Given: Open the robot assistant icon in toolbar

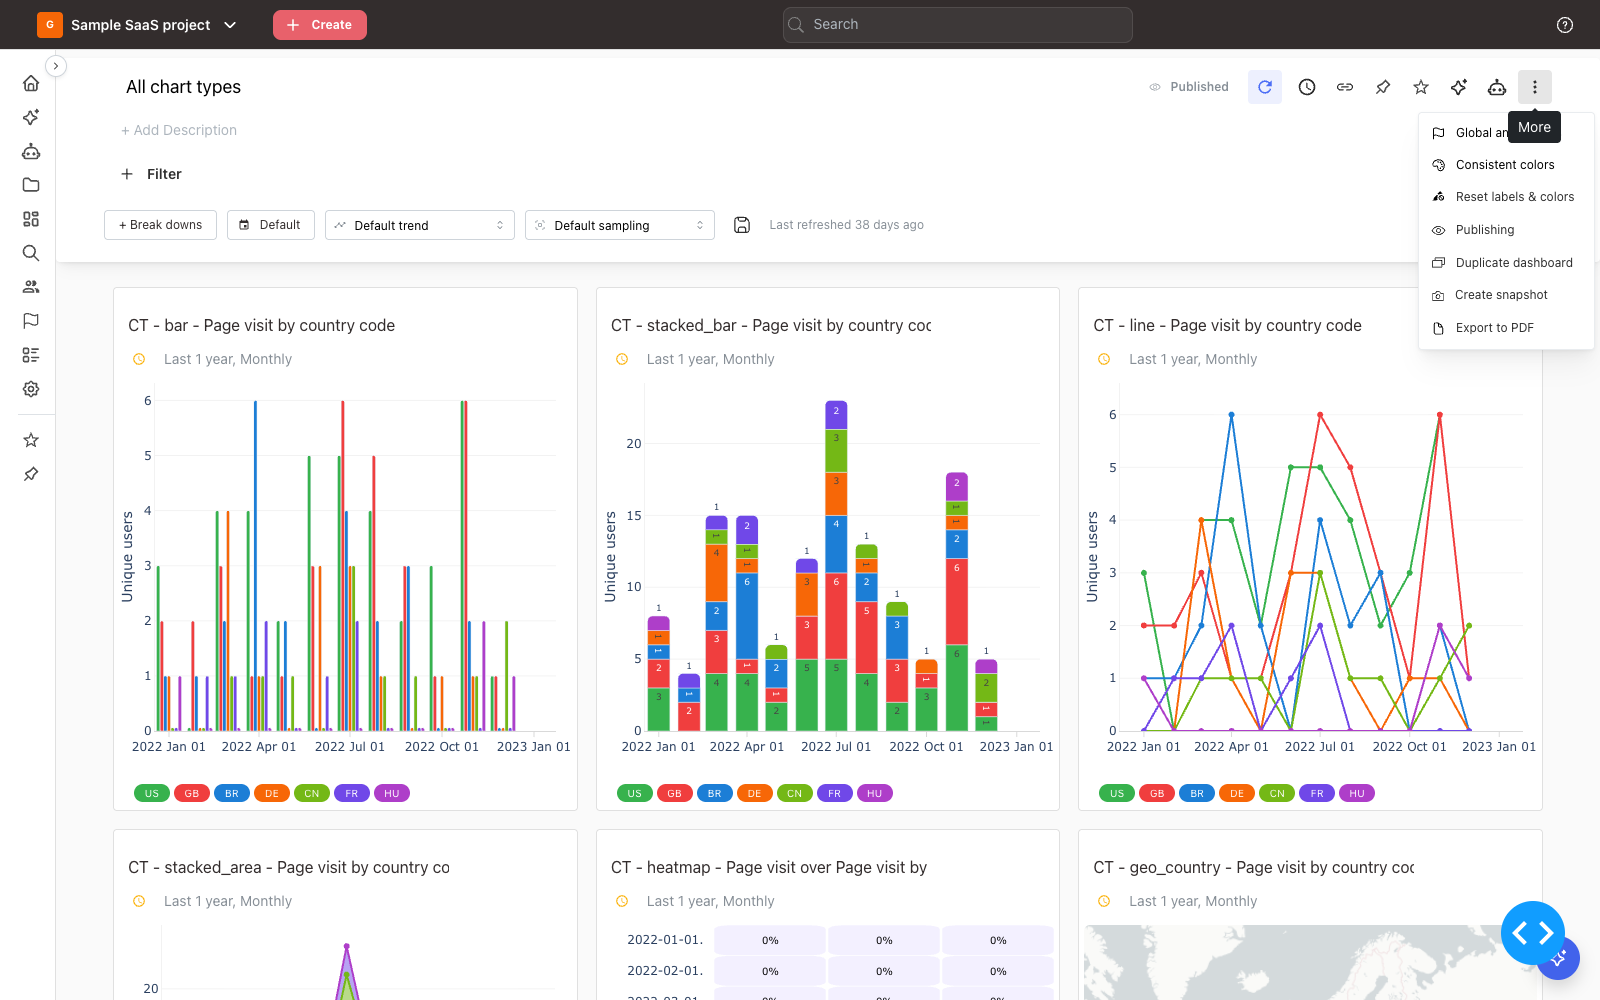Looking at the screenshot, I should coord(1497,87).
